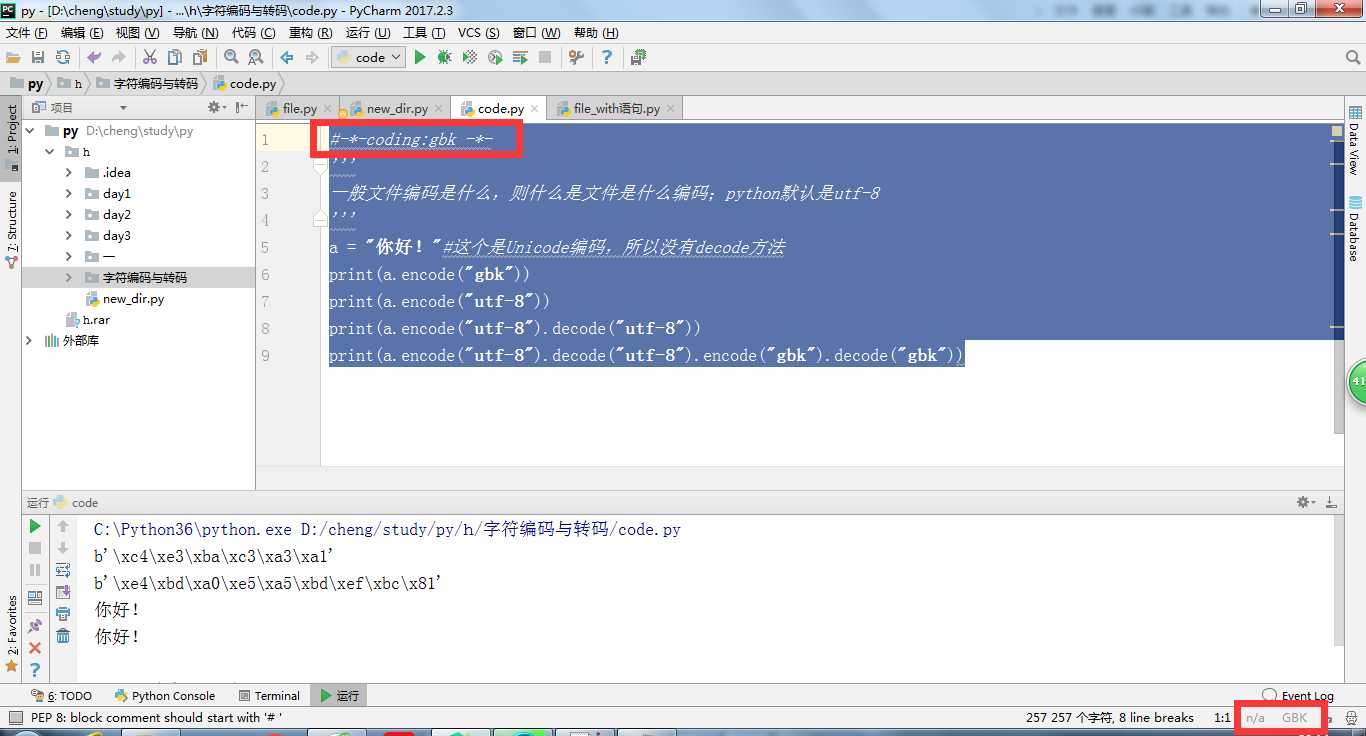This screenshot has height=736, width=1366.
Task: Open the 6: TODO tool window
Action: (x=63, y=696)
